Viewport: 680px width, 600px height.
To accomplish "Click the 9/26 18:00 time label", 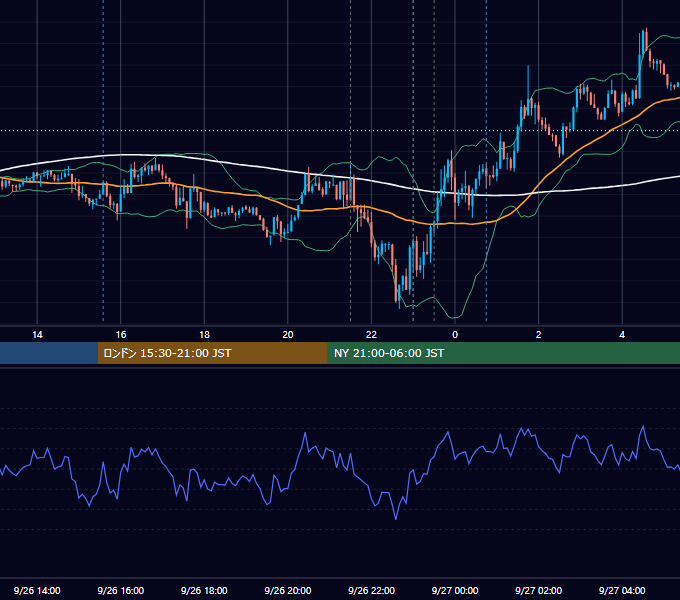I will (x=204, y=590).
